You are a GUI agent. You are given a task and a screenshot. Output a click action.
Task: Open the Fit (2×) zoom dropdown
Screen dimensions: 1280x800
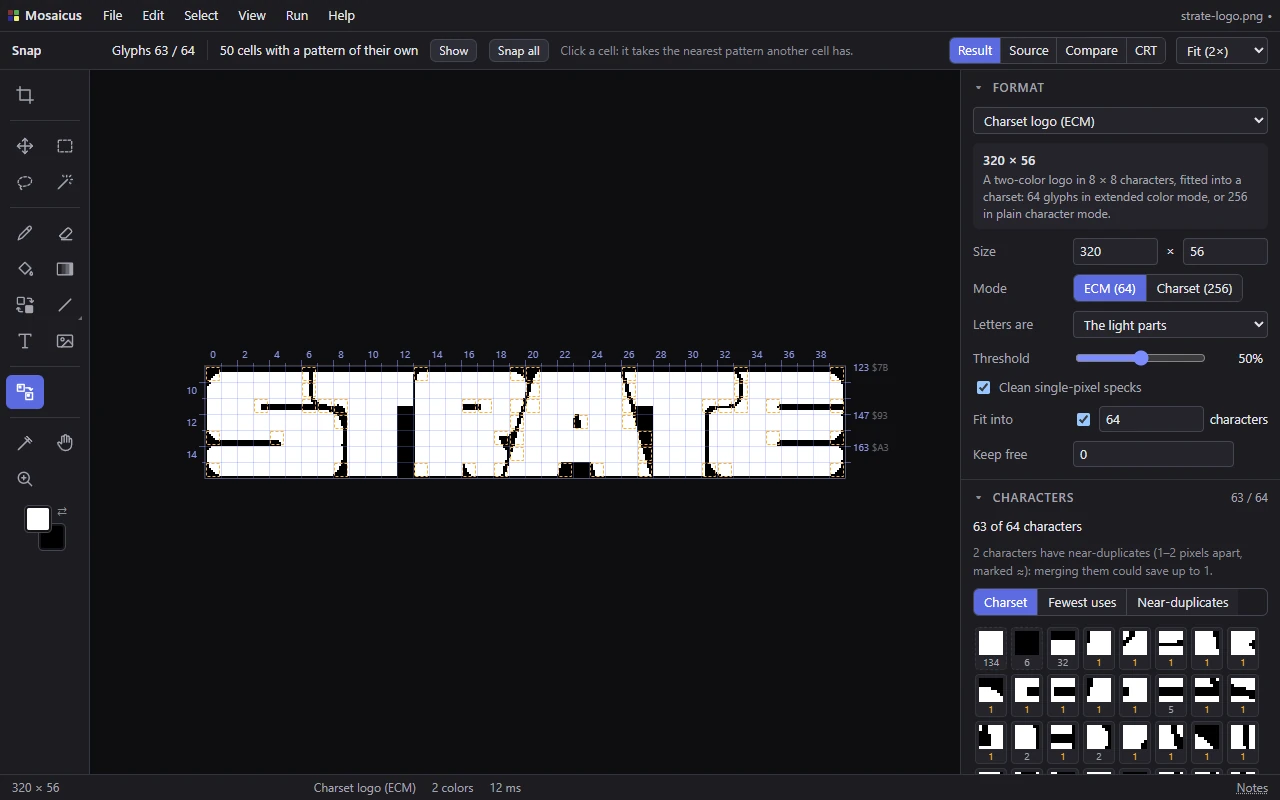pyautogui.click(x=1221, y=50)
